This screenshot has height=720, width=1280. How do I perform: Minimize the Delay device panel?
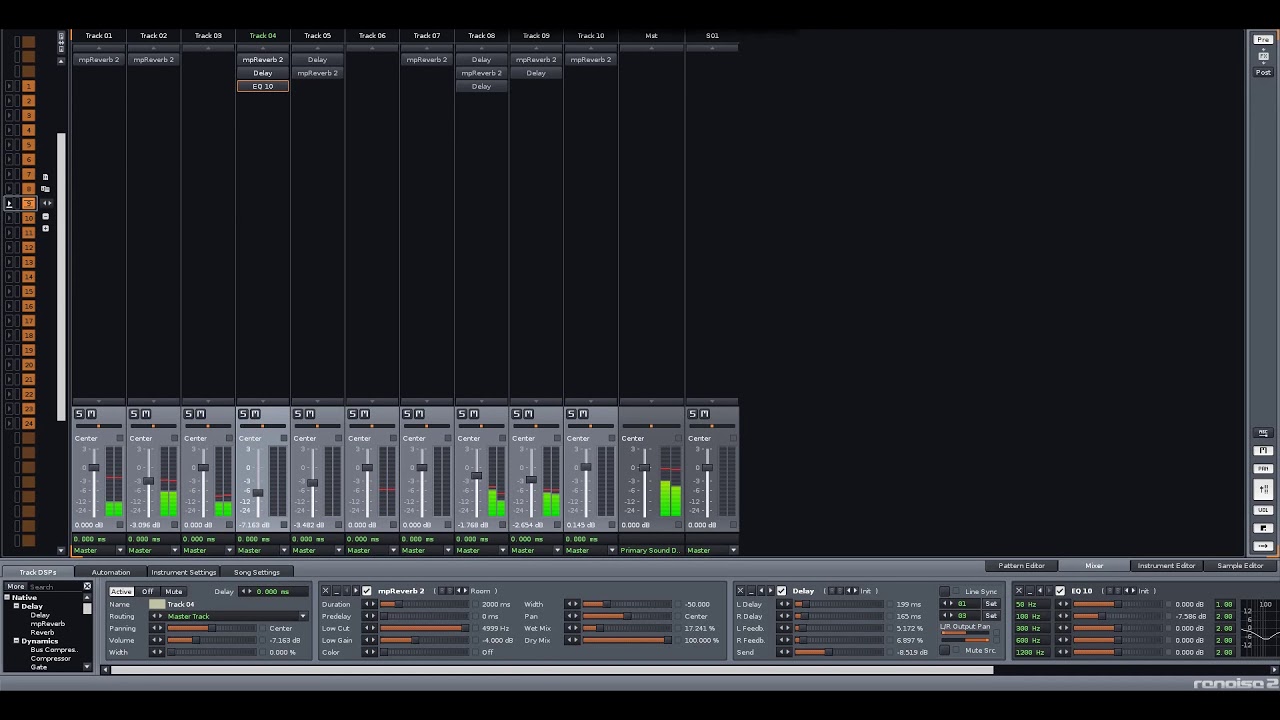pos(750,591)
